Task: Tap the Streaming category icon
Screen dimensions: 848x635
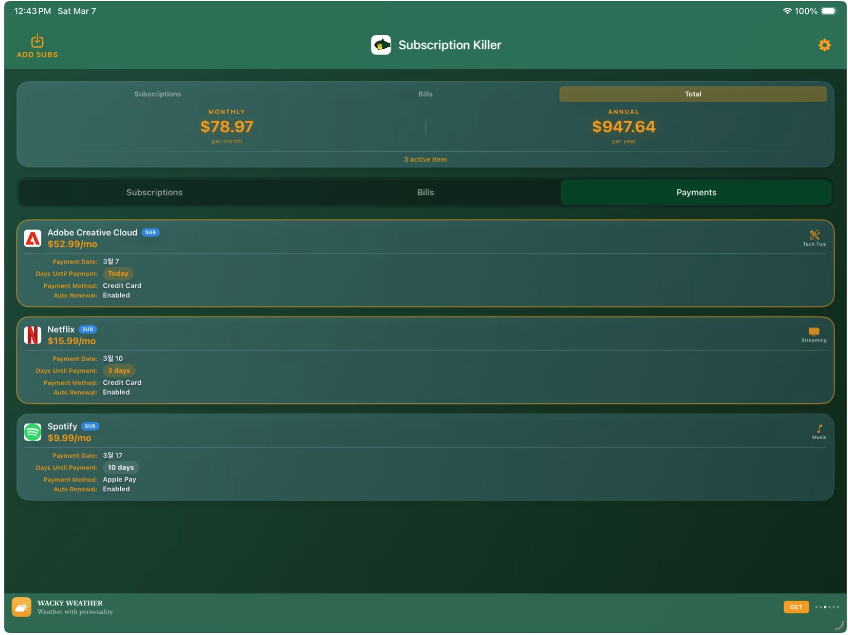Action: [814, 331]
